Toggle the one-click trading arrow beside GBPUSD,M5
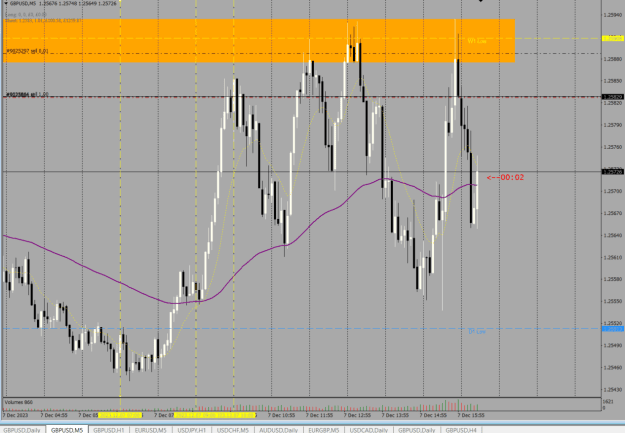The image size is (625, 433). click(6, 4)
